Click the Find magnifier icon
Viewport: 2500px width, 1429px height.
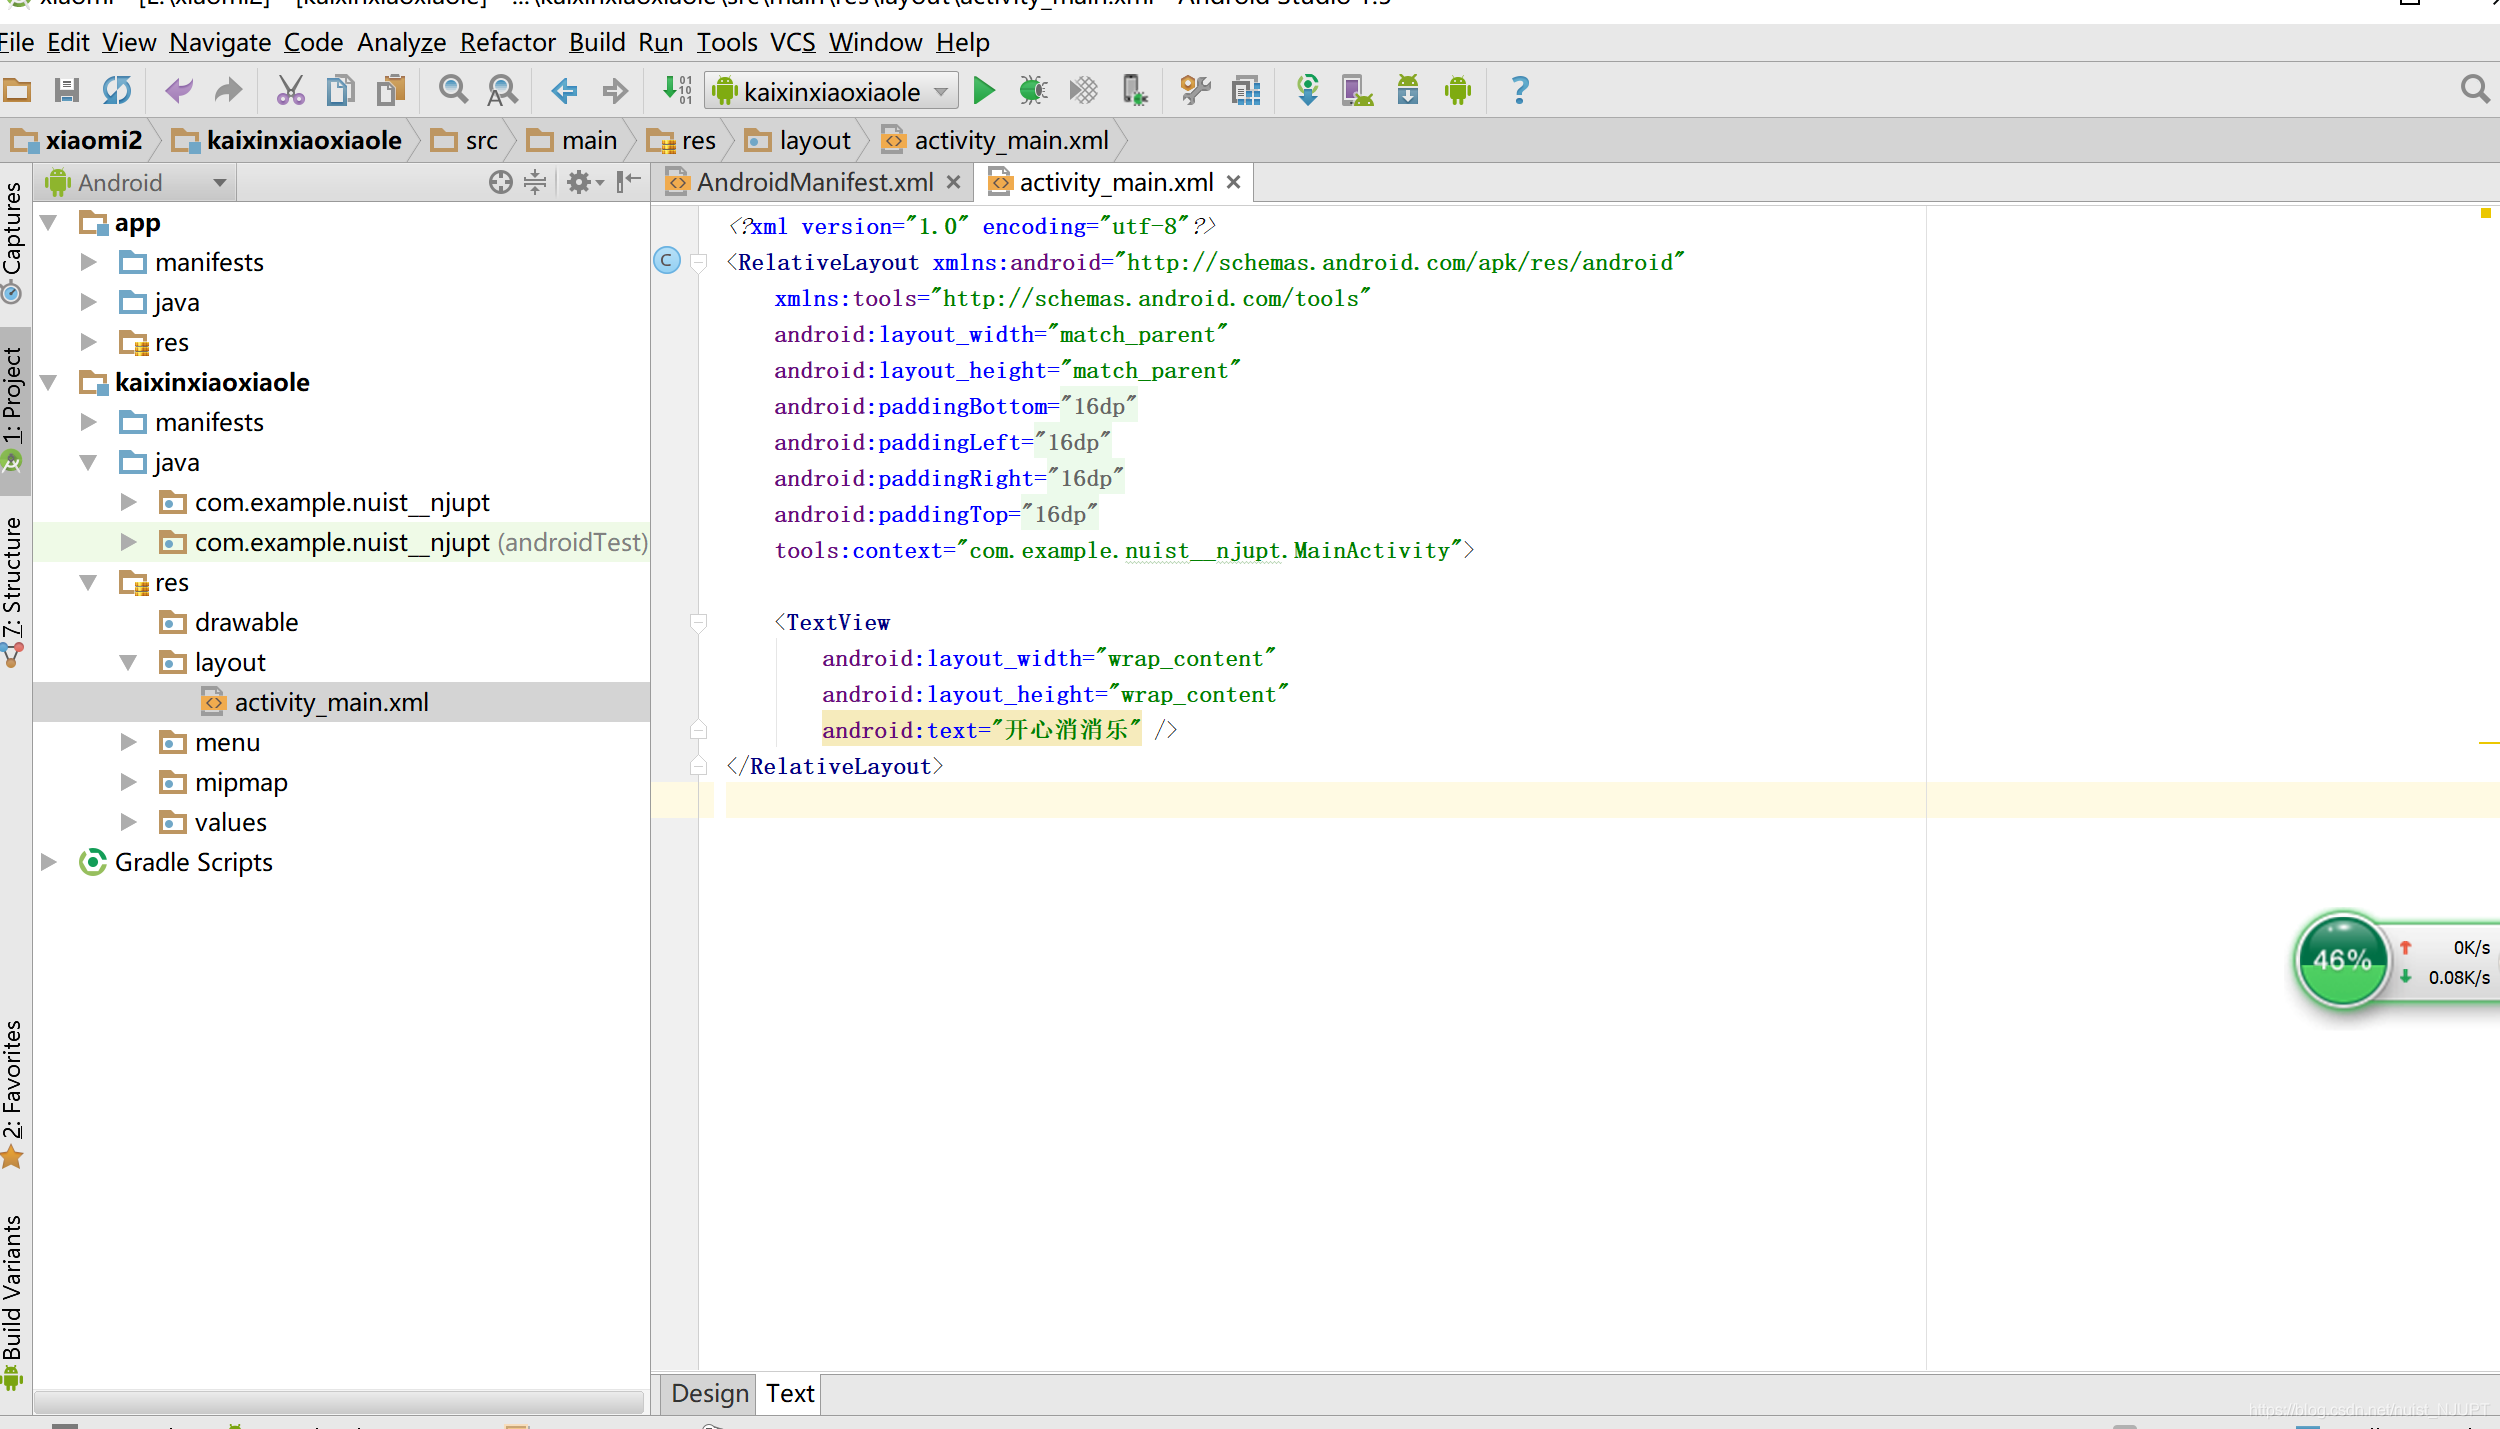(453, 91)
